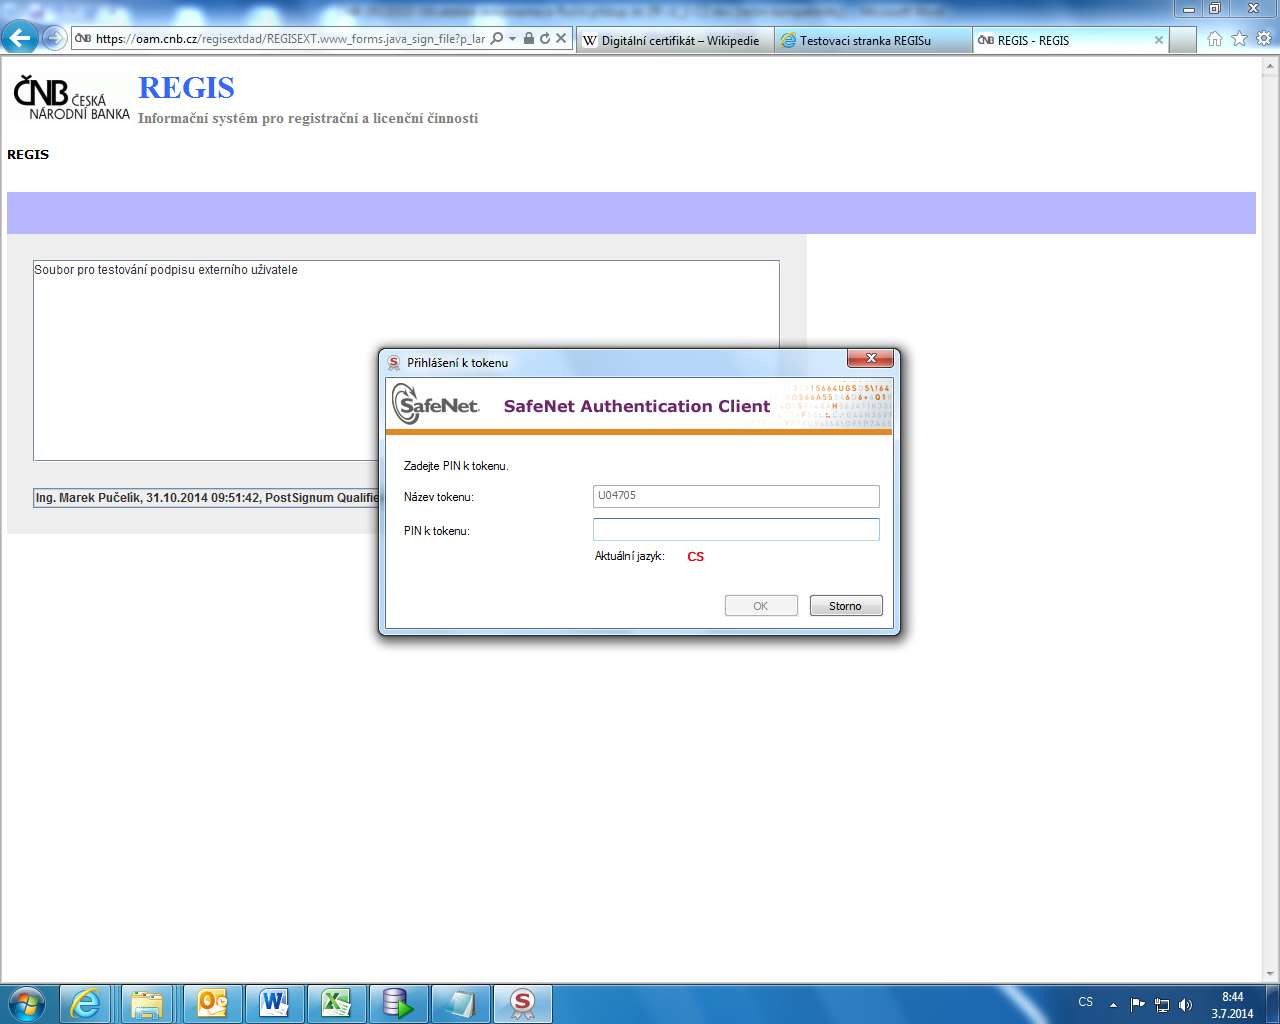Click the CS language indicator in system tray
Image resolution: width=1280 pixels, height=1024 pixels.
(x=1086, y=1002)
